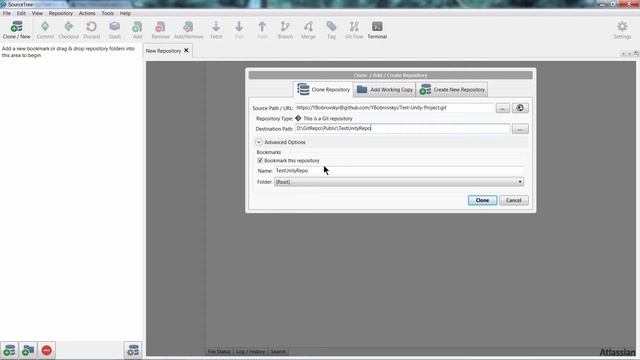
Task: Click the Remove toolbar icon
Action: pos(160,30)
